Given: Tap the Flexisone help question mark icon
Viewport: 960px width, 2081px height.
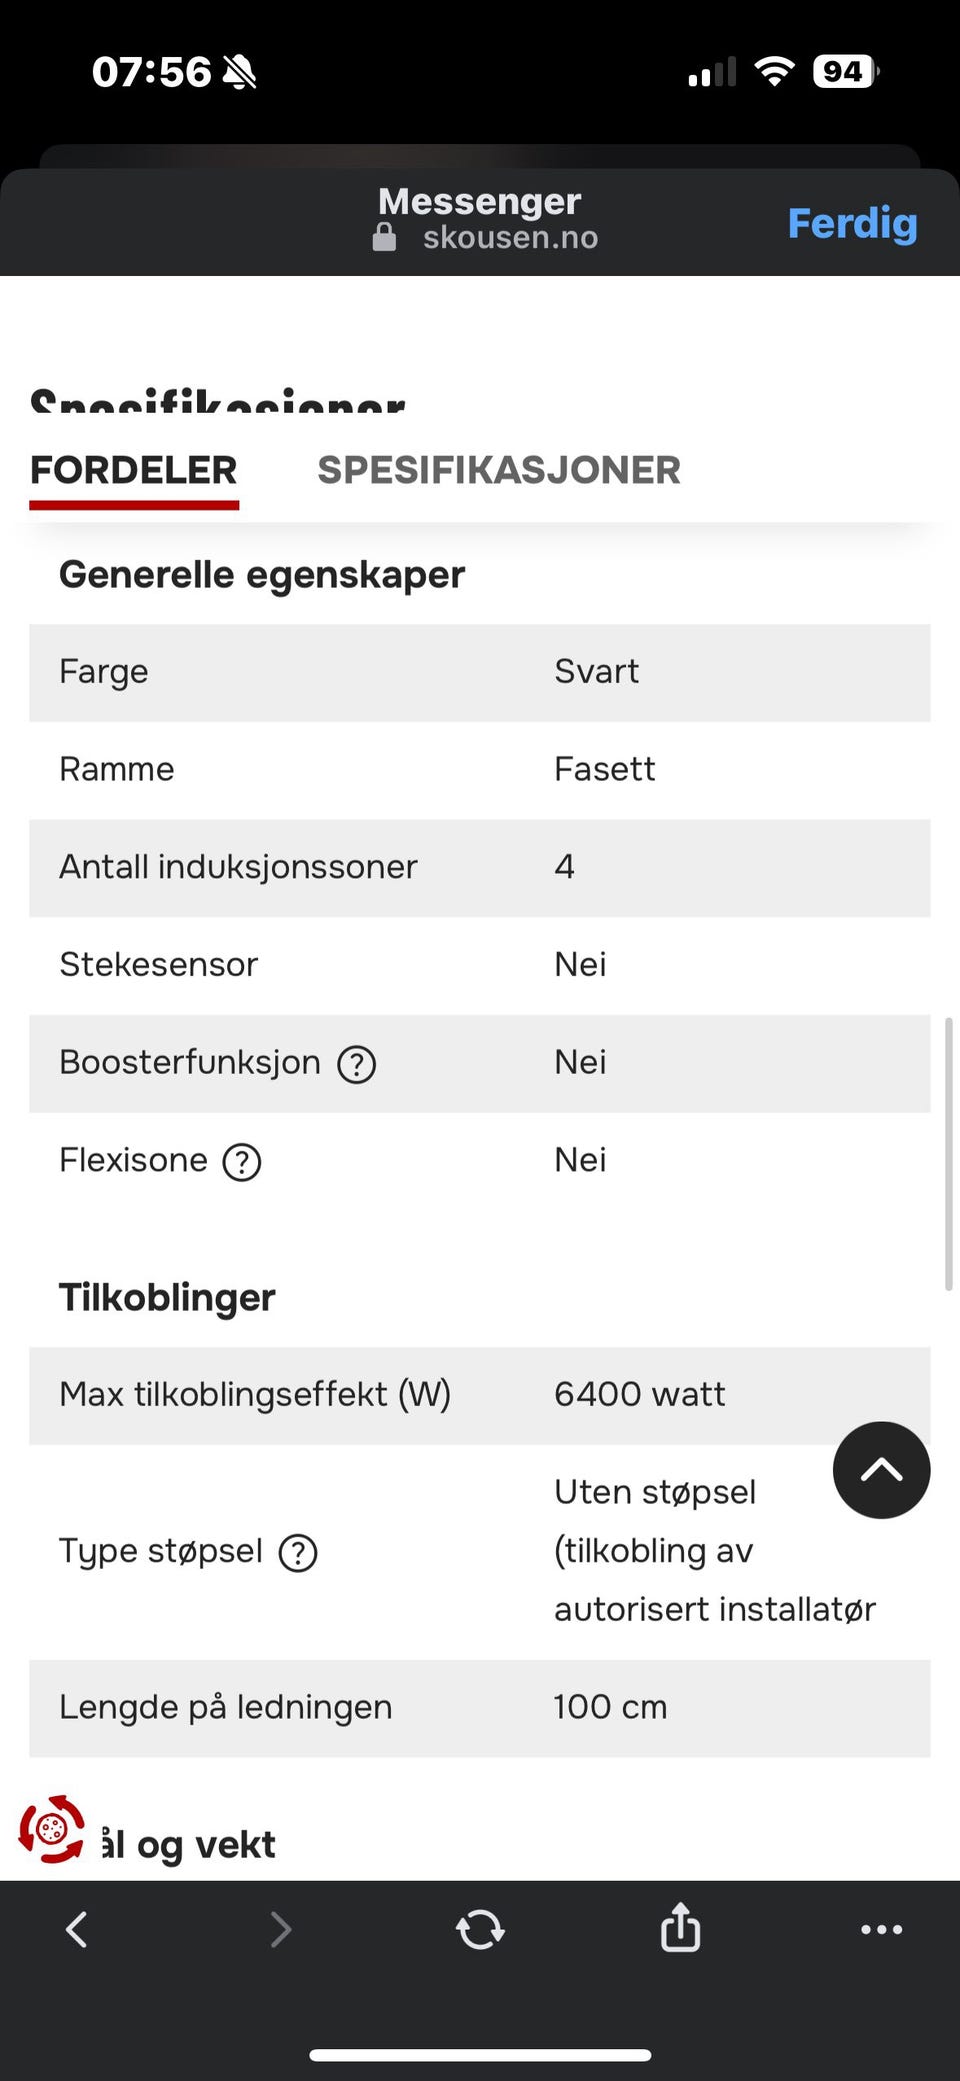Looking at the screenshot, I should [x=242, y=1162].
